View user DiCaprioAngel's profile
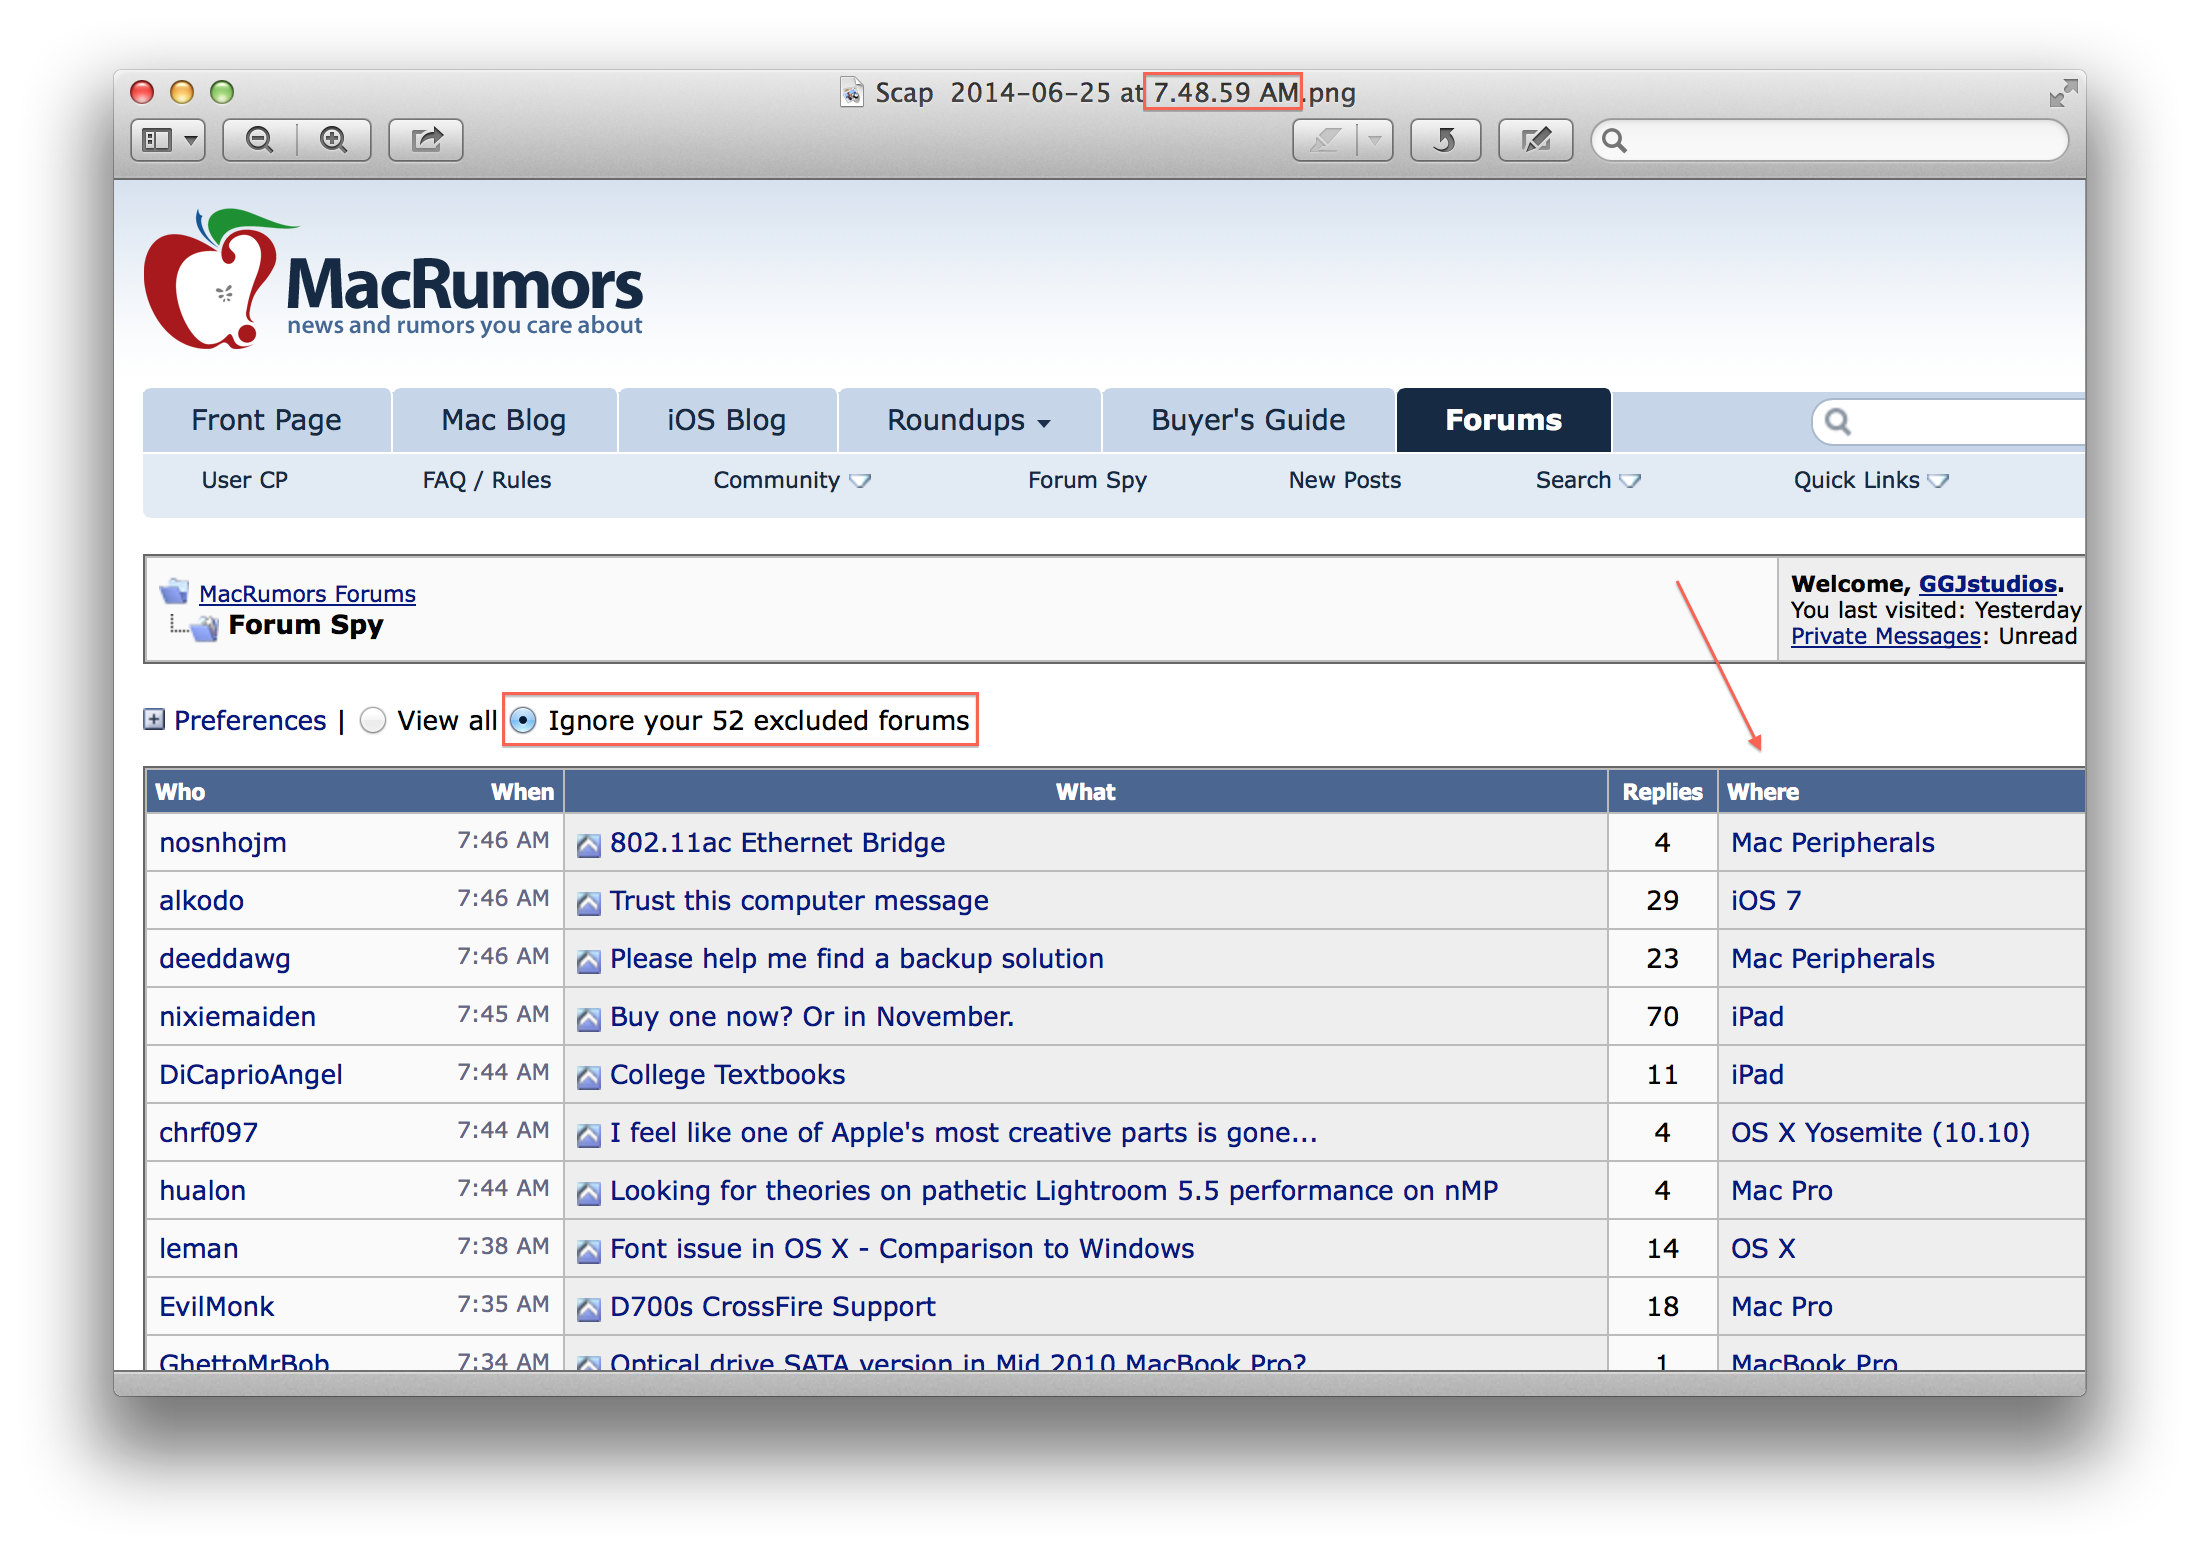The width and height of the screenshot is (2200, 1554). pyautogui.click(x=250, y=1075)
